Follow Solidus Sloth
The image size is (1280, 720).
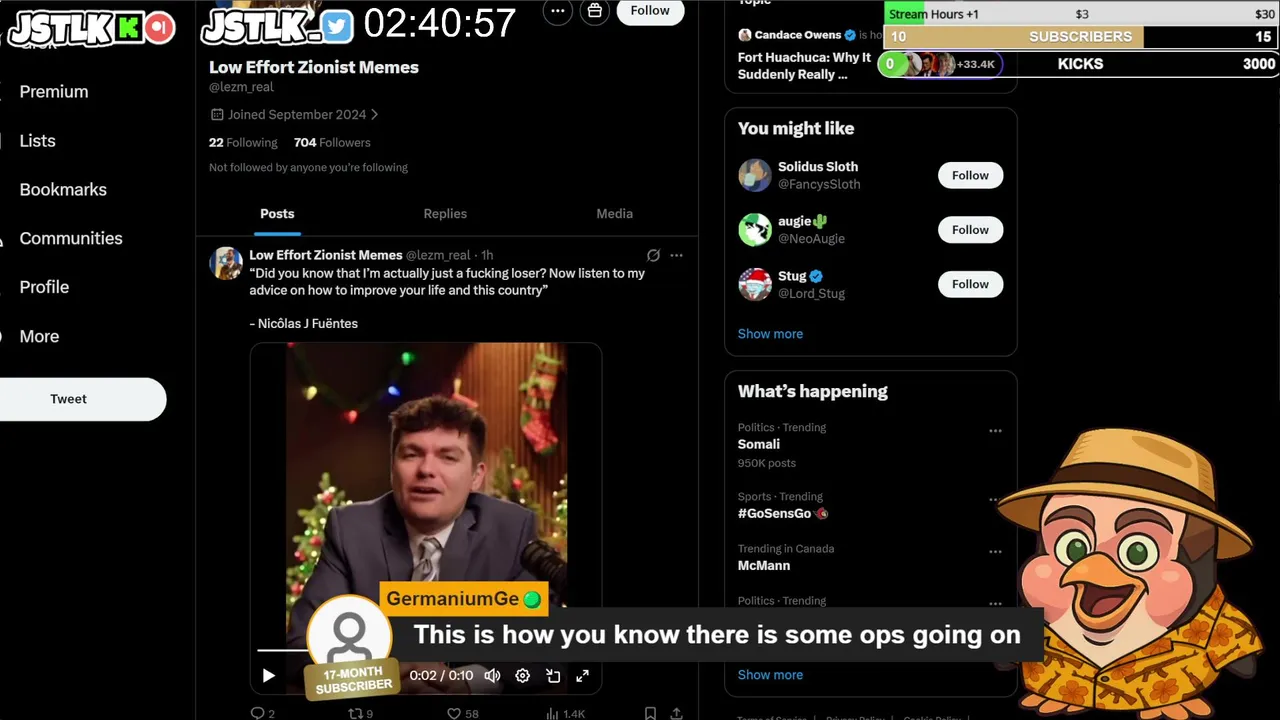click(970, 175)
